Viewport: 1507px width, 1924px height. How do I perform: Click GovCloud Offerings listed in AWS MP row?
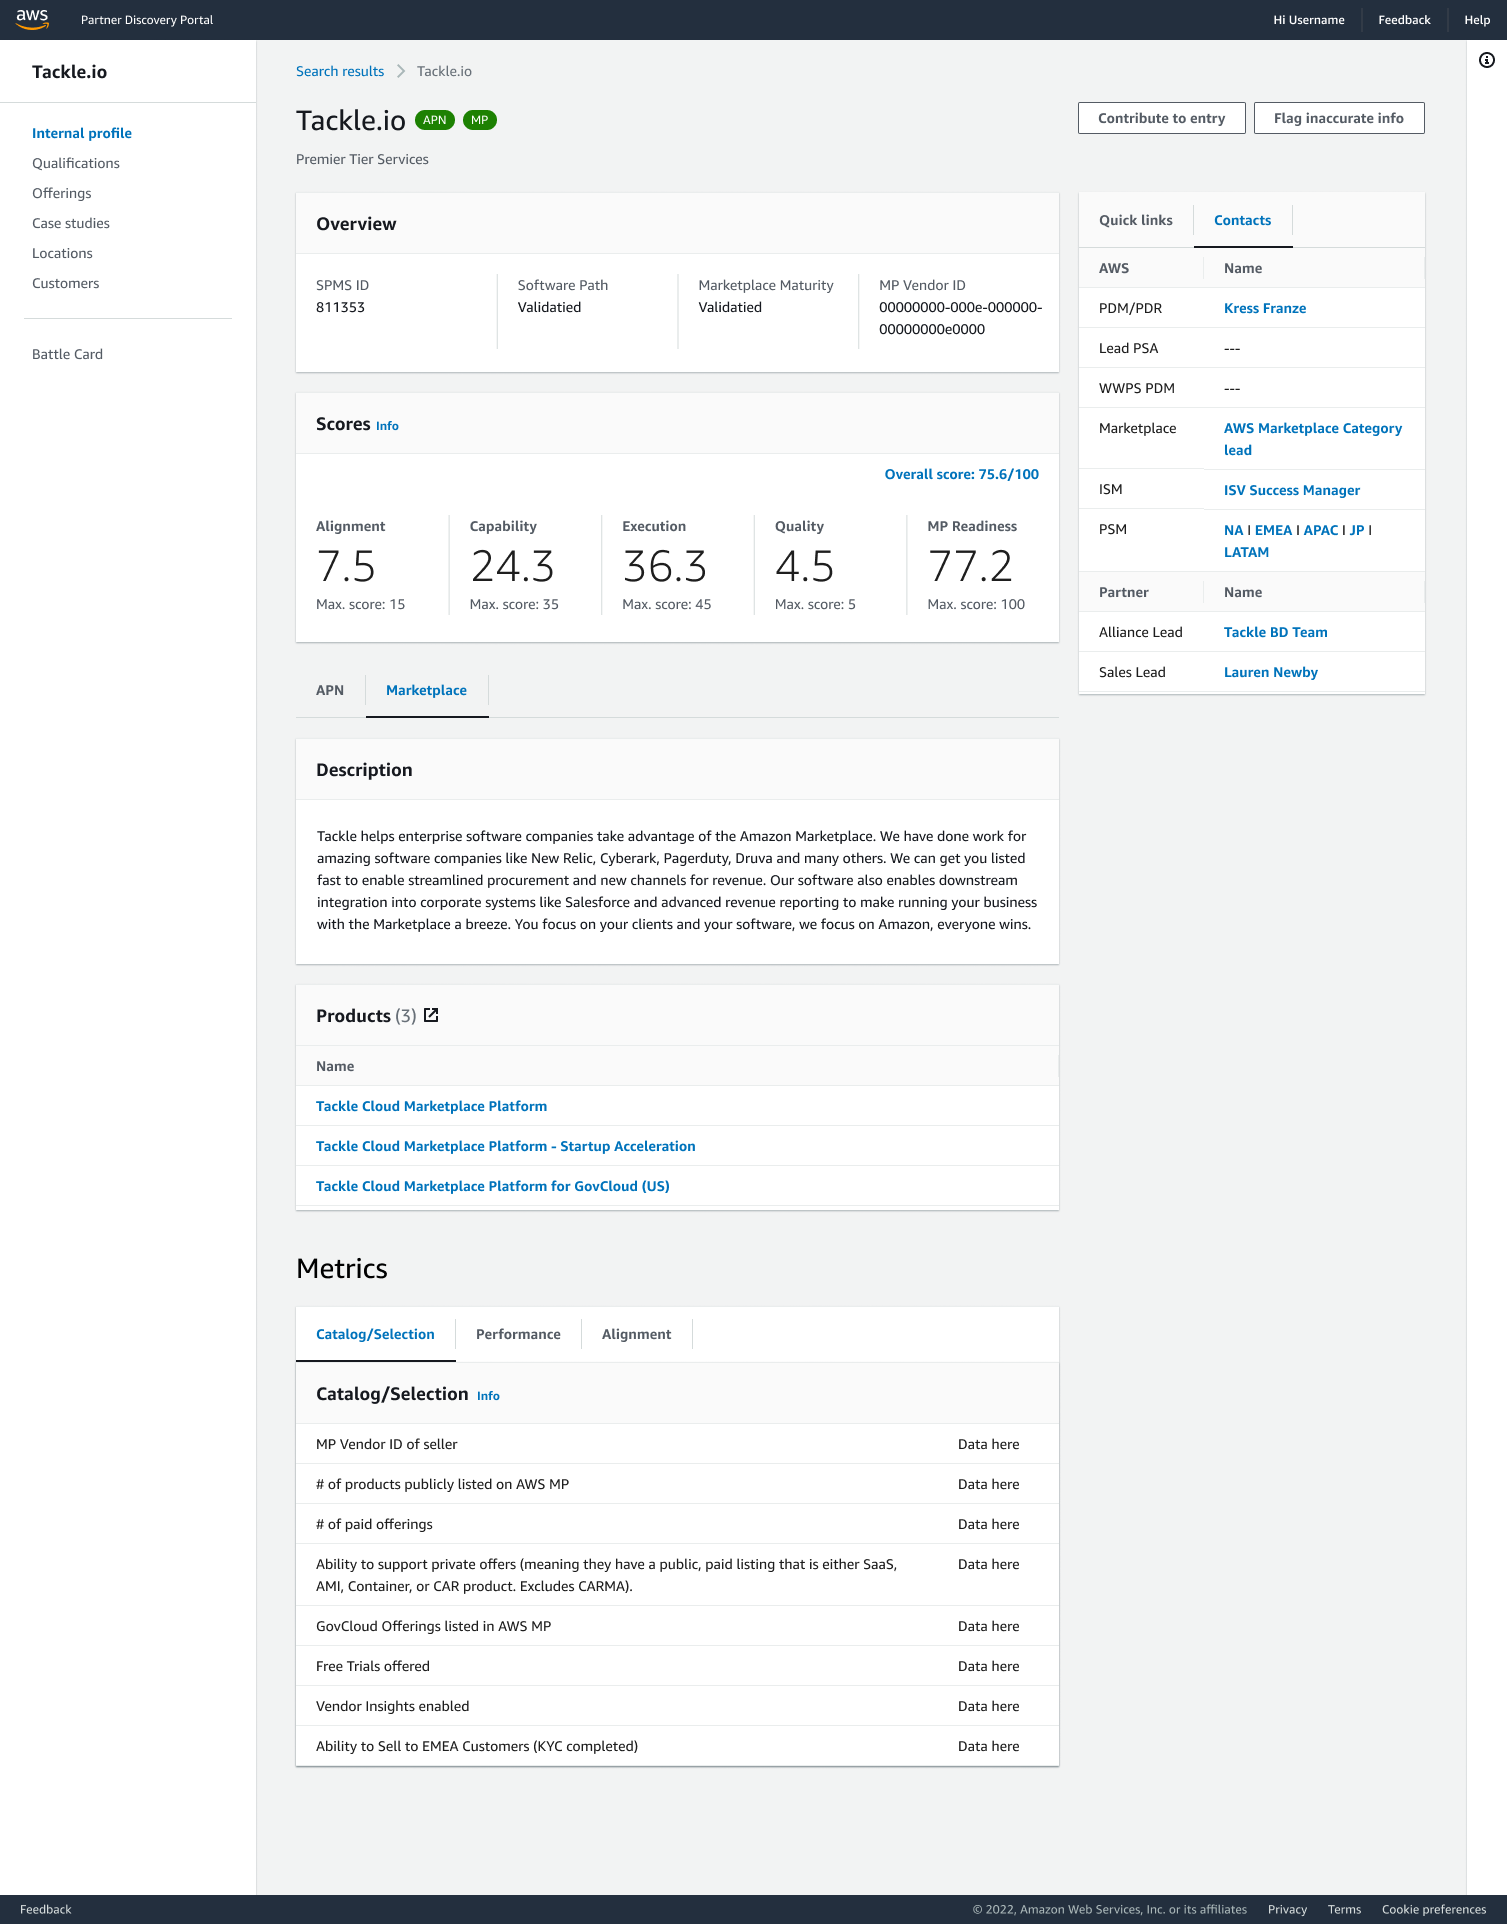(x=677, y=1626)
